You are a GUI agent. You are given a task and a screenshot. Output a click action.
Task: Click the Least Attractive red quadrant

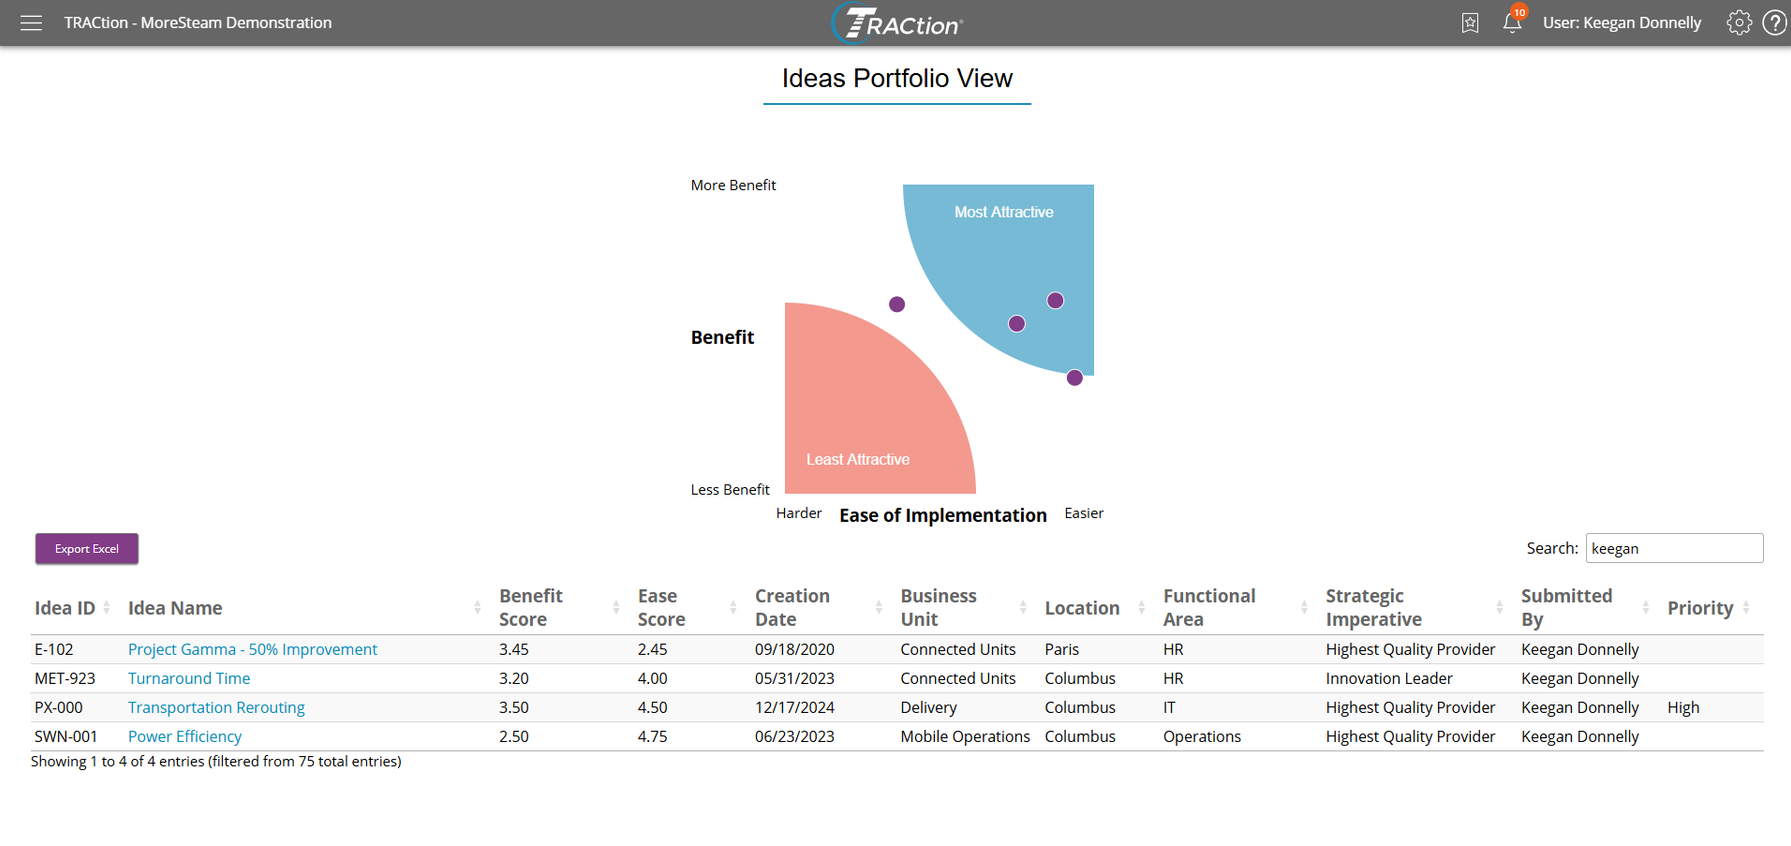(x=858, y=420)
